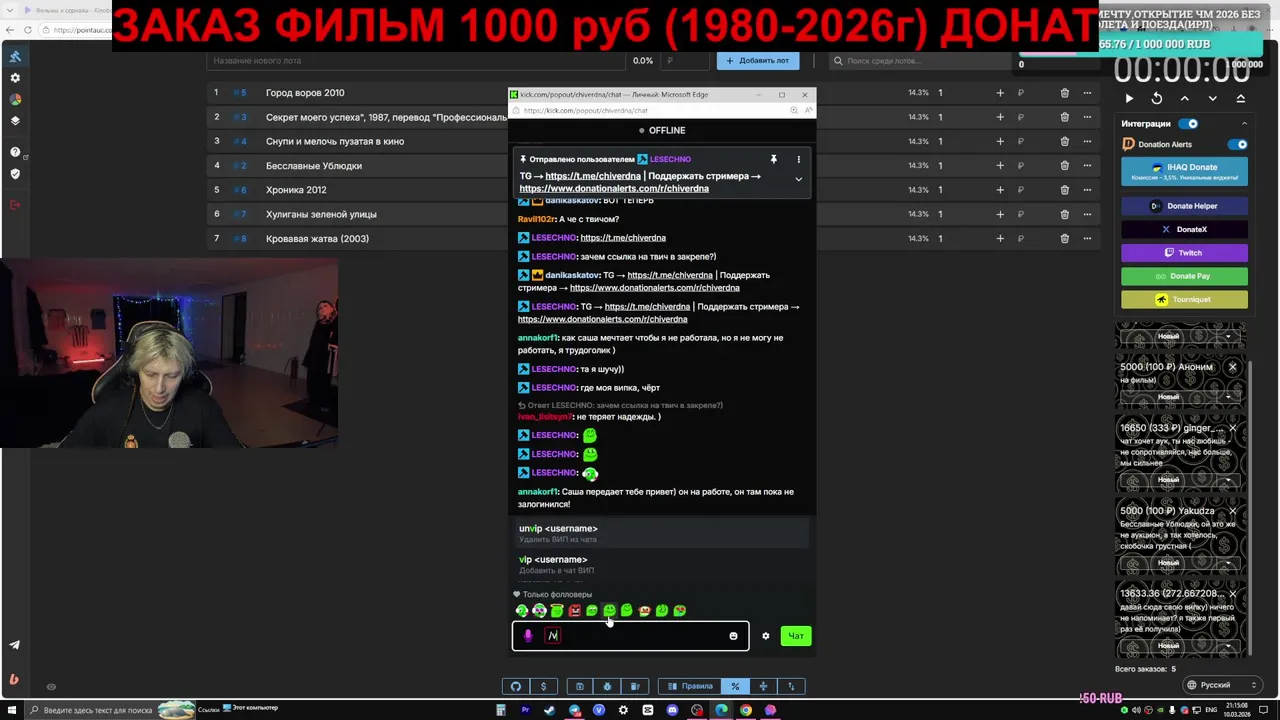Open Steam from the taskbar
The height and width of the screenshot is (720, 1280).
click(550, 710)
